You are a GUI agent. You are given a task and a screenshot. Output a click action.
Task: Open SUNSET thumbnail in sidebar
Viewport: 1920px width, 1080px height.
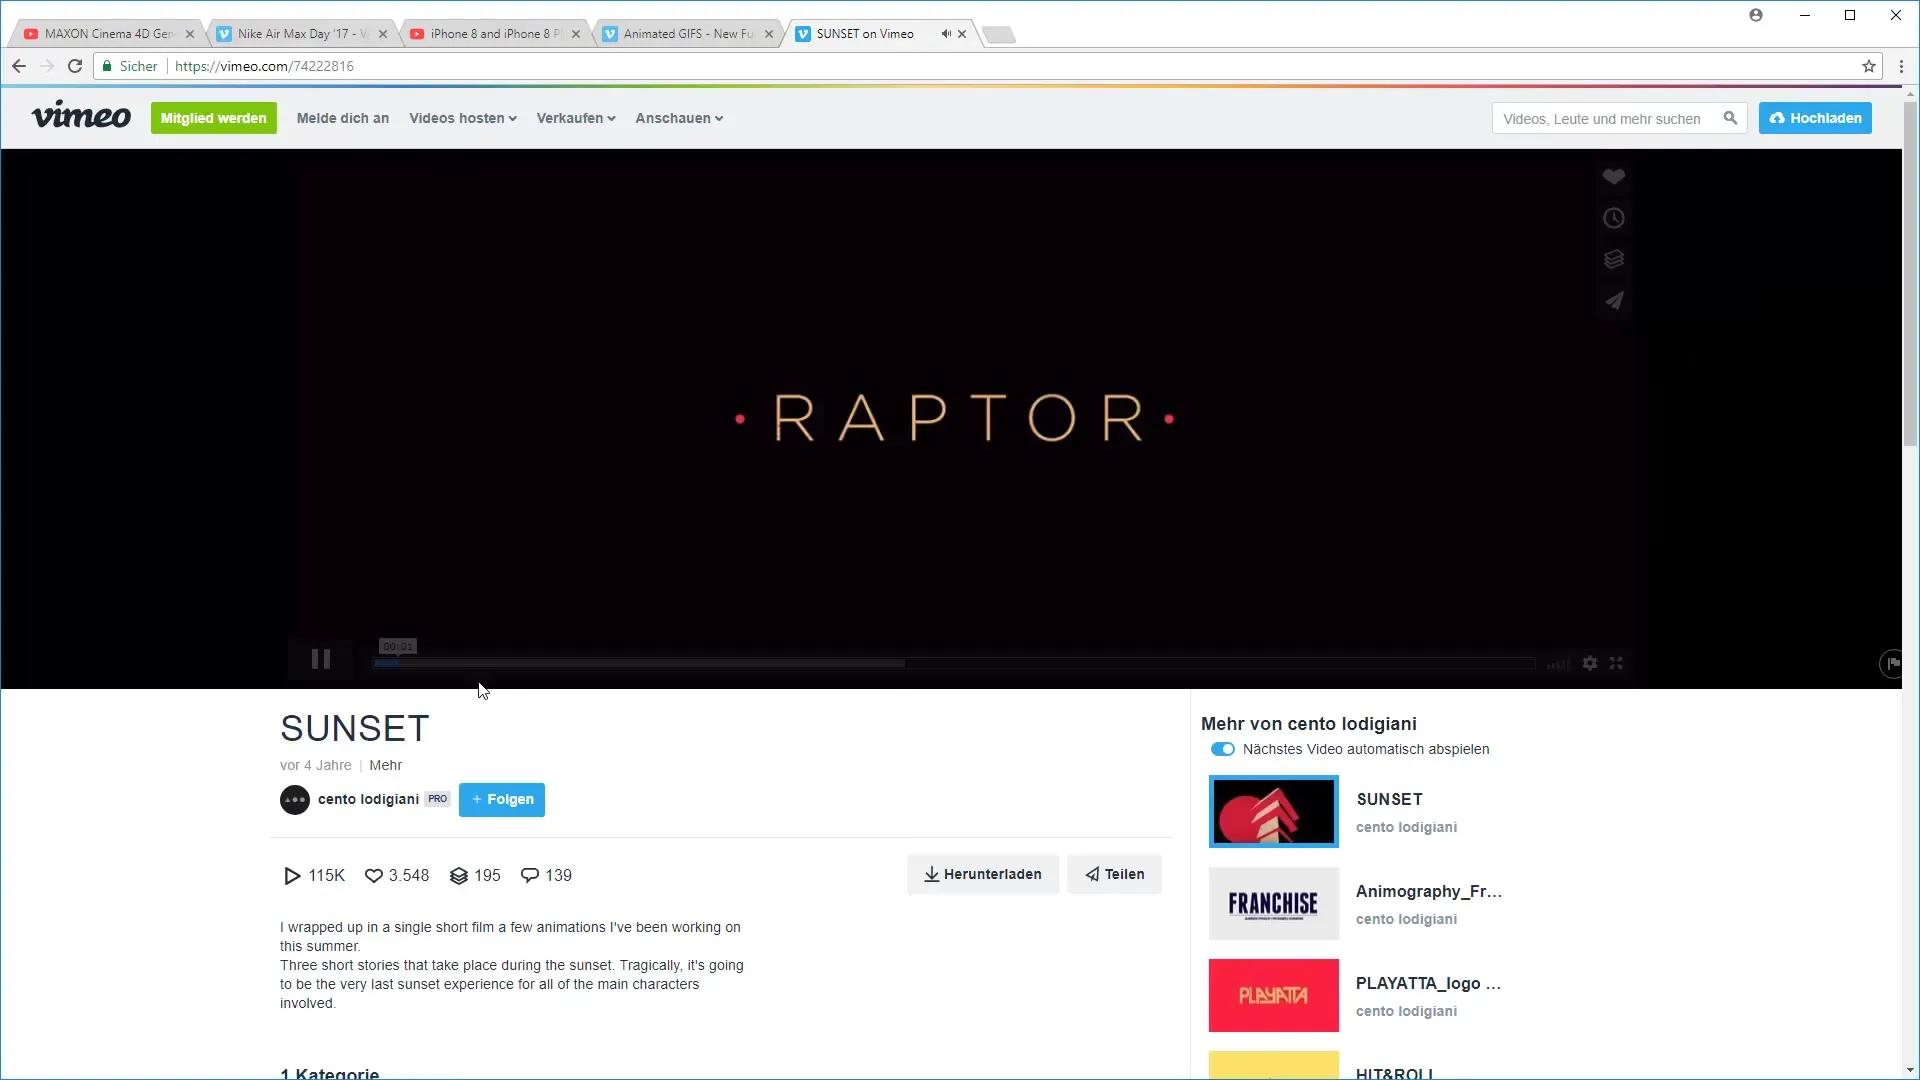[1273, 811]
